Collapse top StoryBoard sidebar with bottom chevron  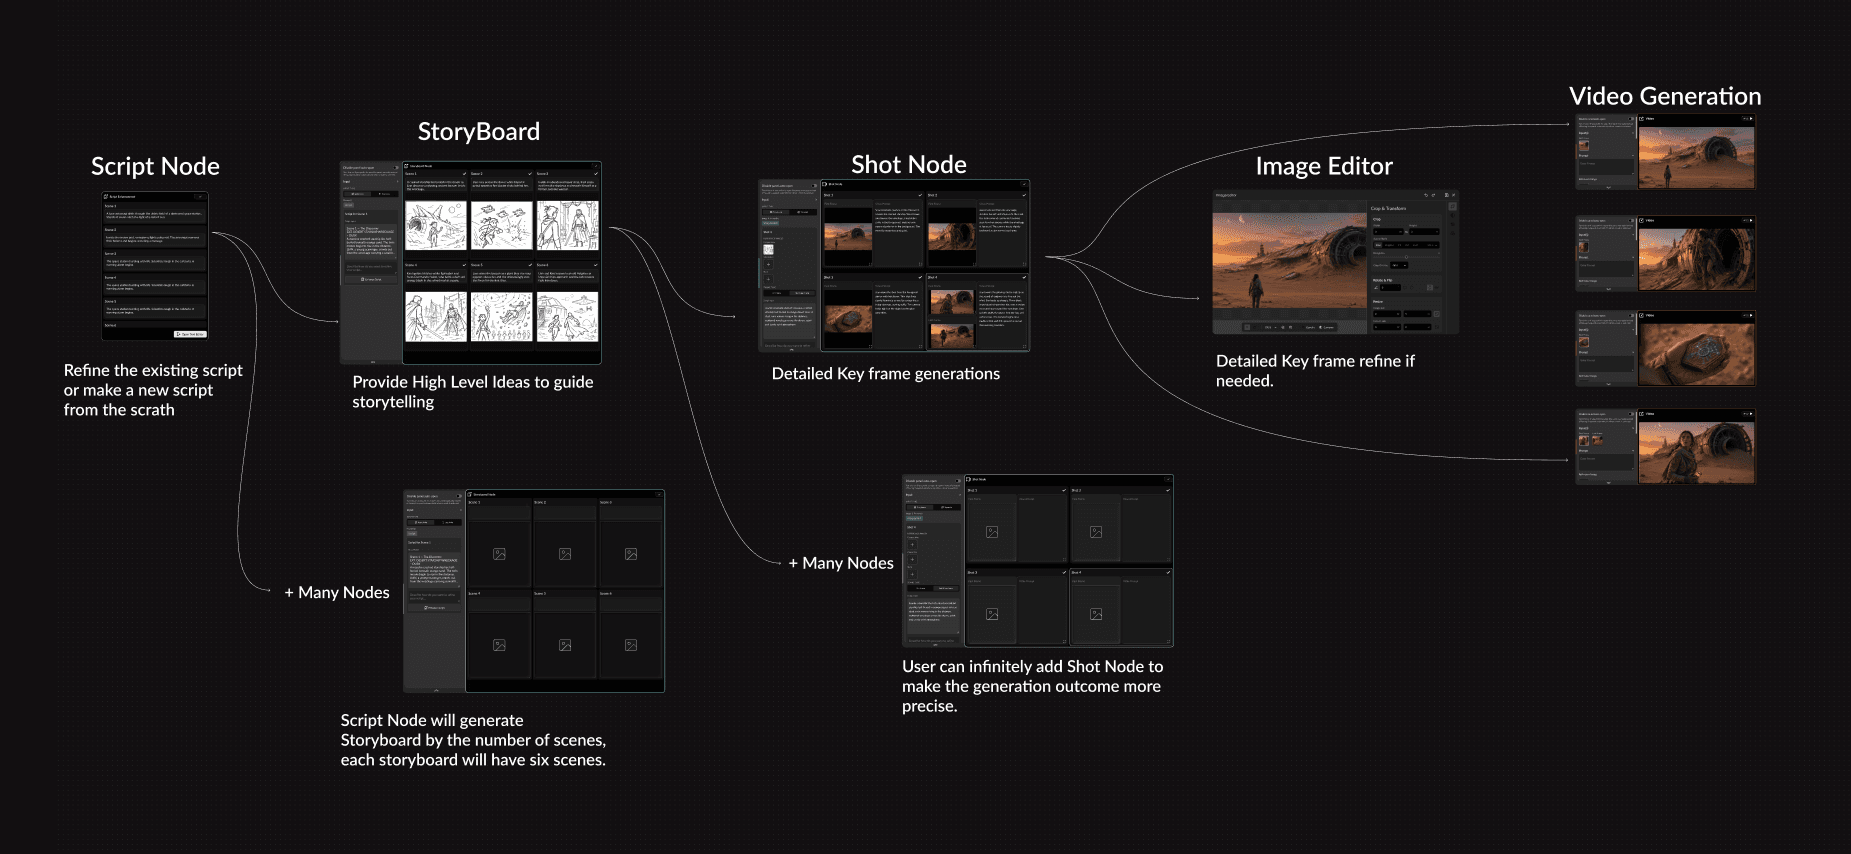[x=373, y=362]
